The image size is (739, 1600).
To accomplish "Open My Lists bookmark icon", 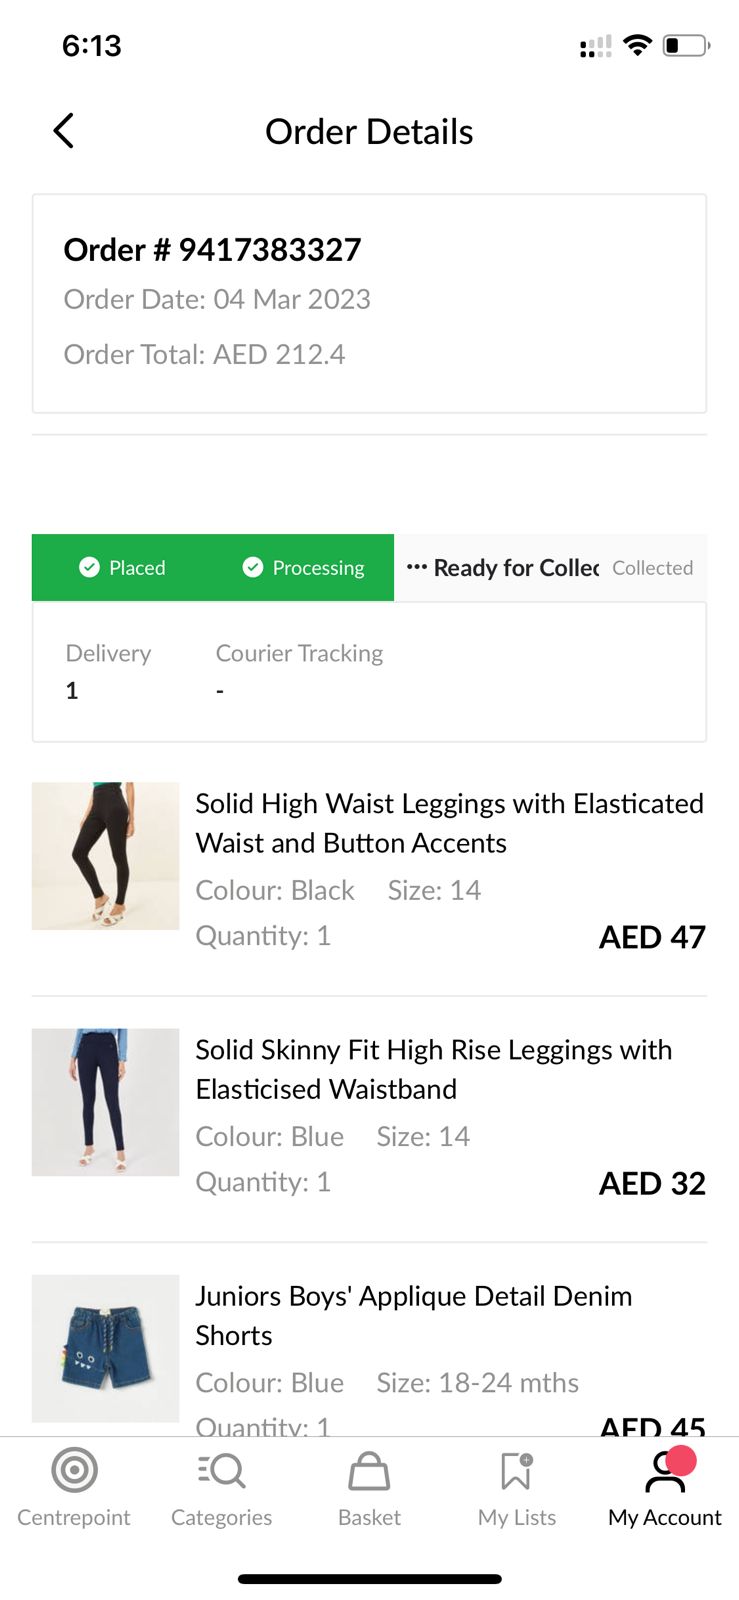I will [x=516, y=1471].
